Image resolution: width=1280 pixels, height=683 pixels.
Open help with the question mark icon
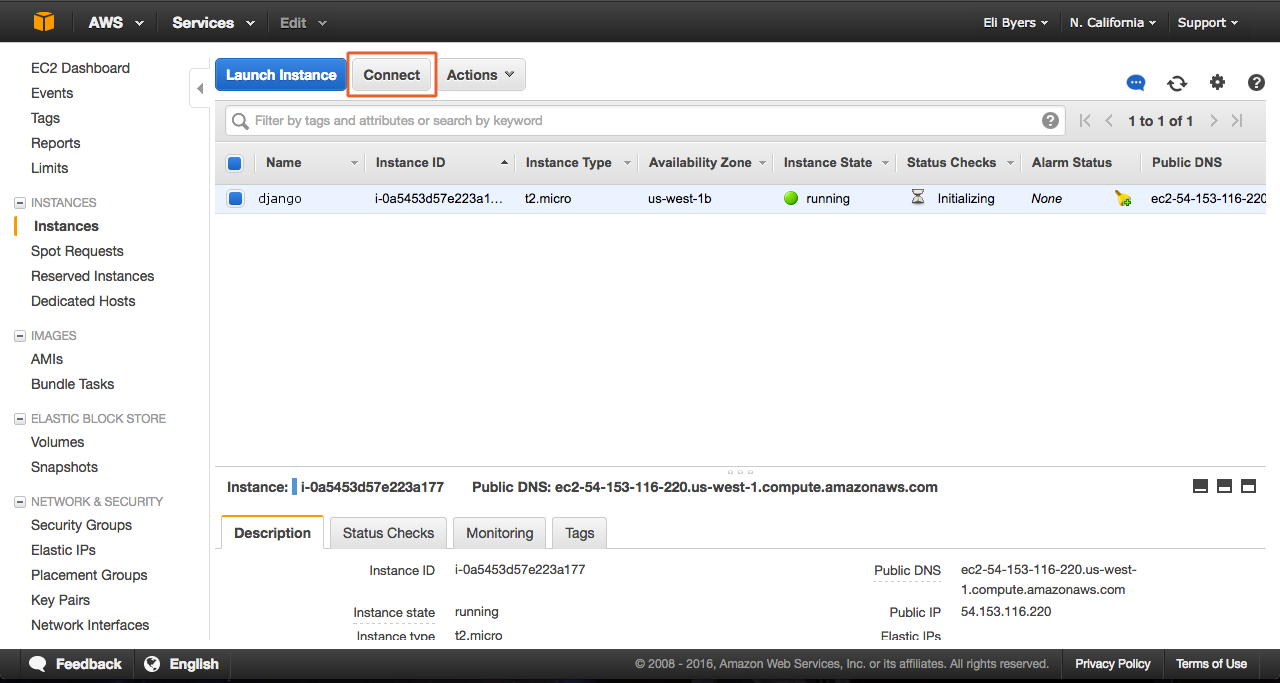tap(1256, 83)
